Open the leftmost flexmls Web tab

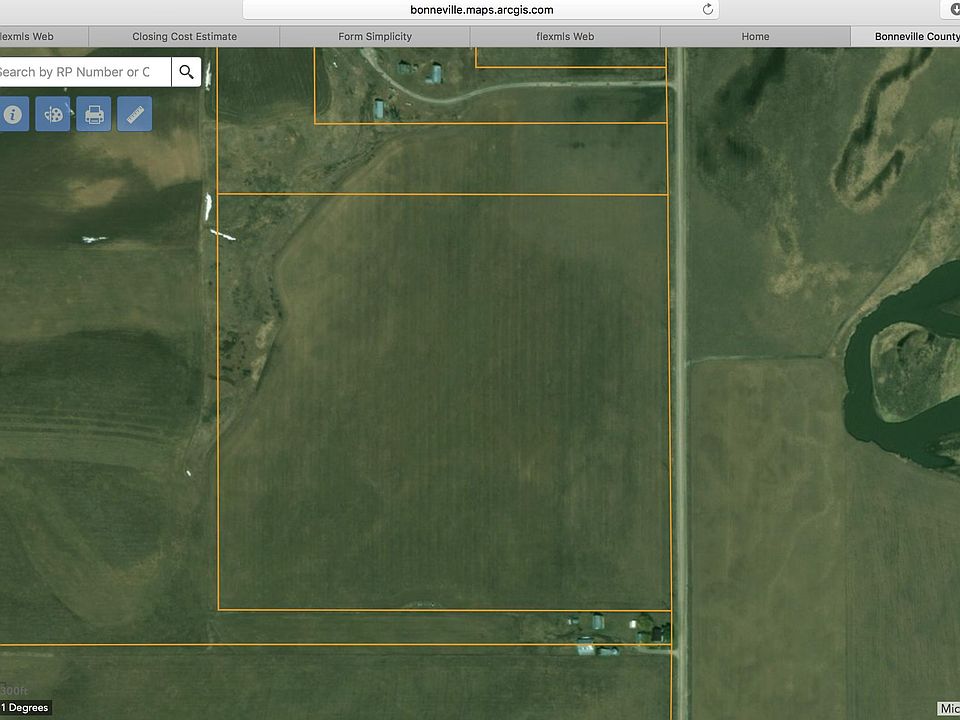tap(30, 37)
